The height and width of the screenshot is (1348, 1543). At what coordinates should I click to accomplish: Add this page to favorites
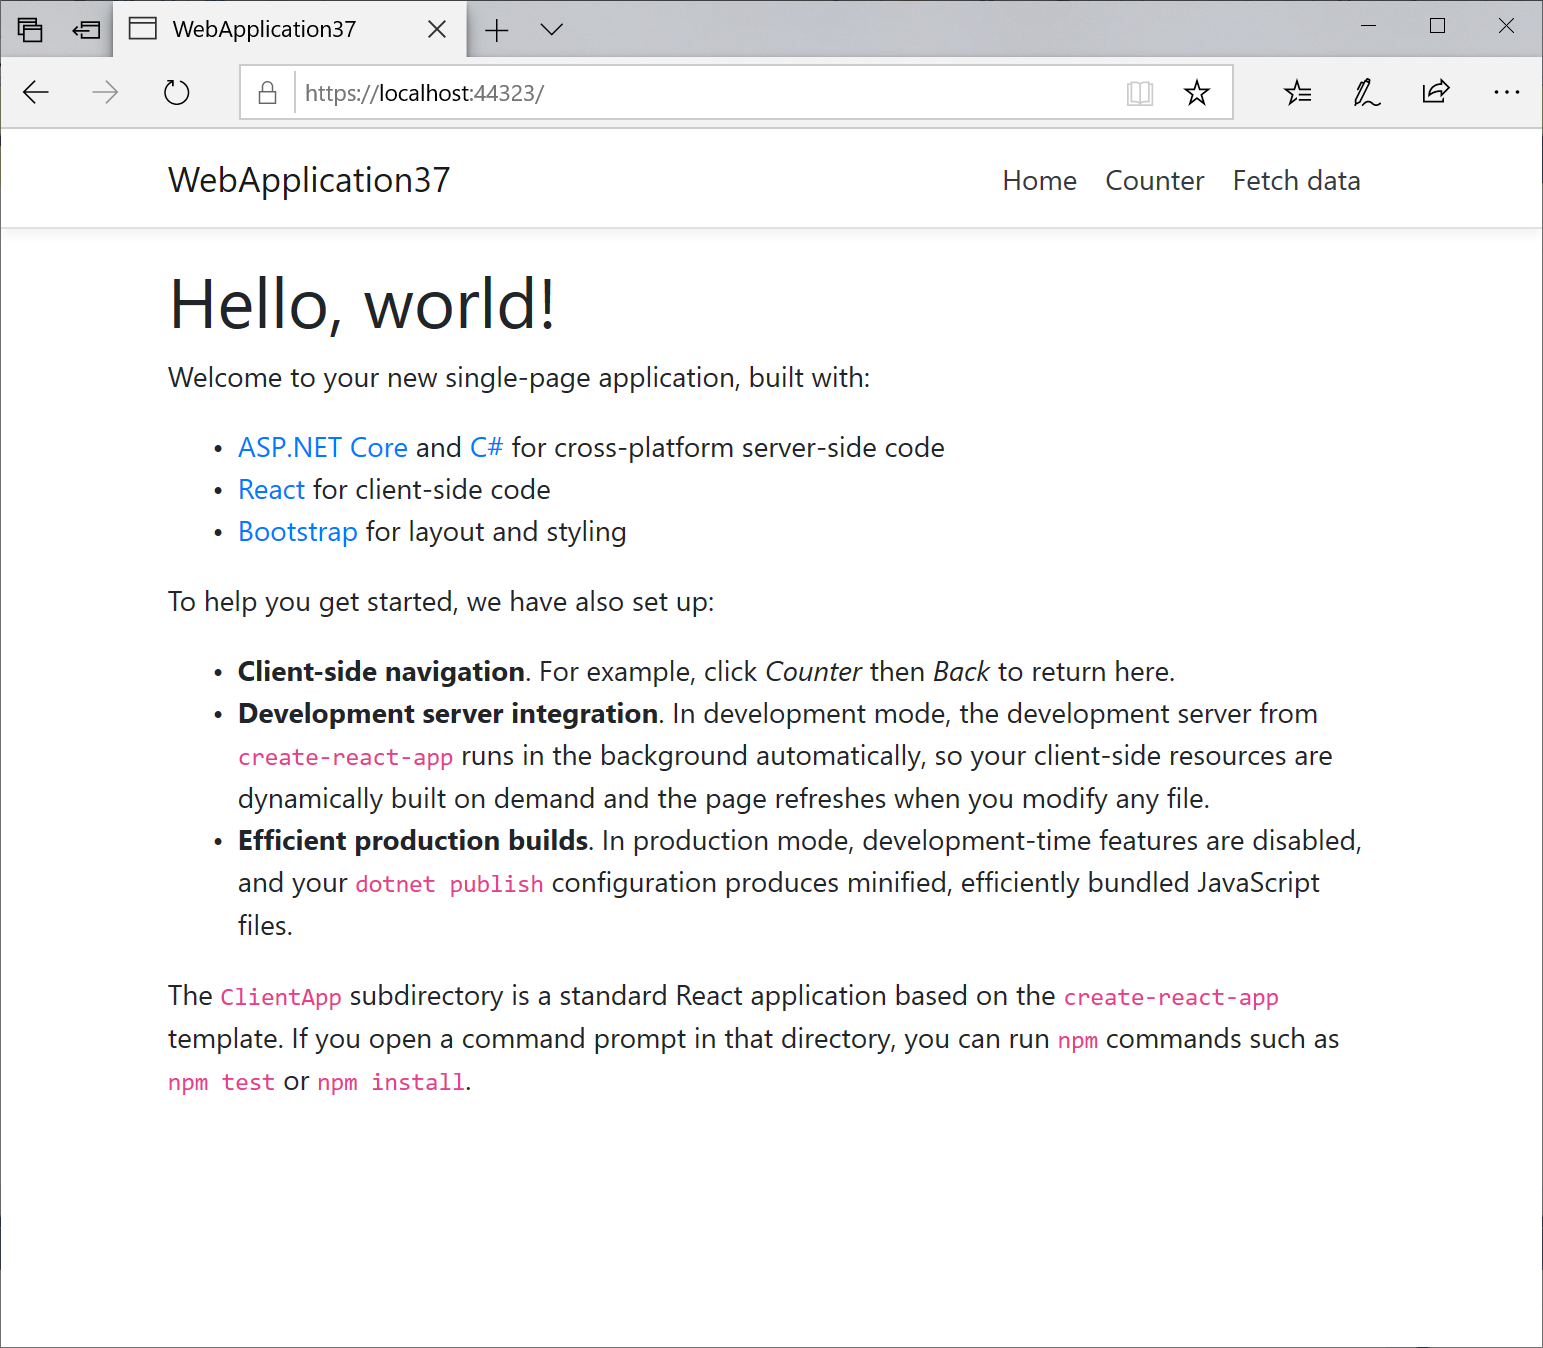point(1196,92)
